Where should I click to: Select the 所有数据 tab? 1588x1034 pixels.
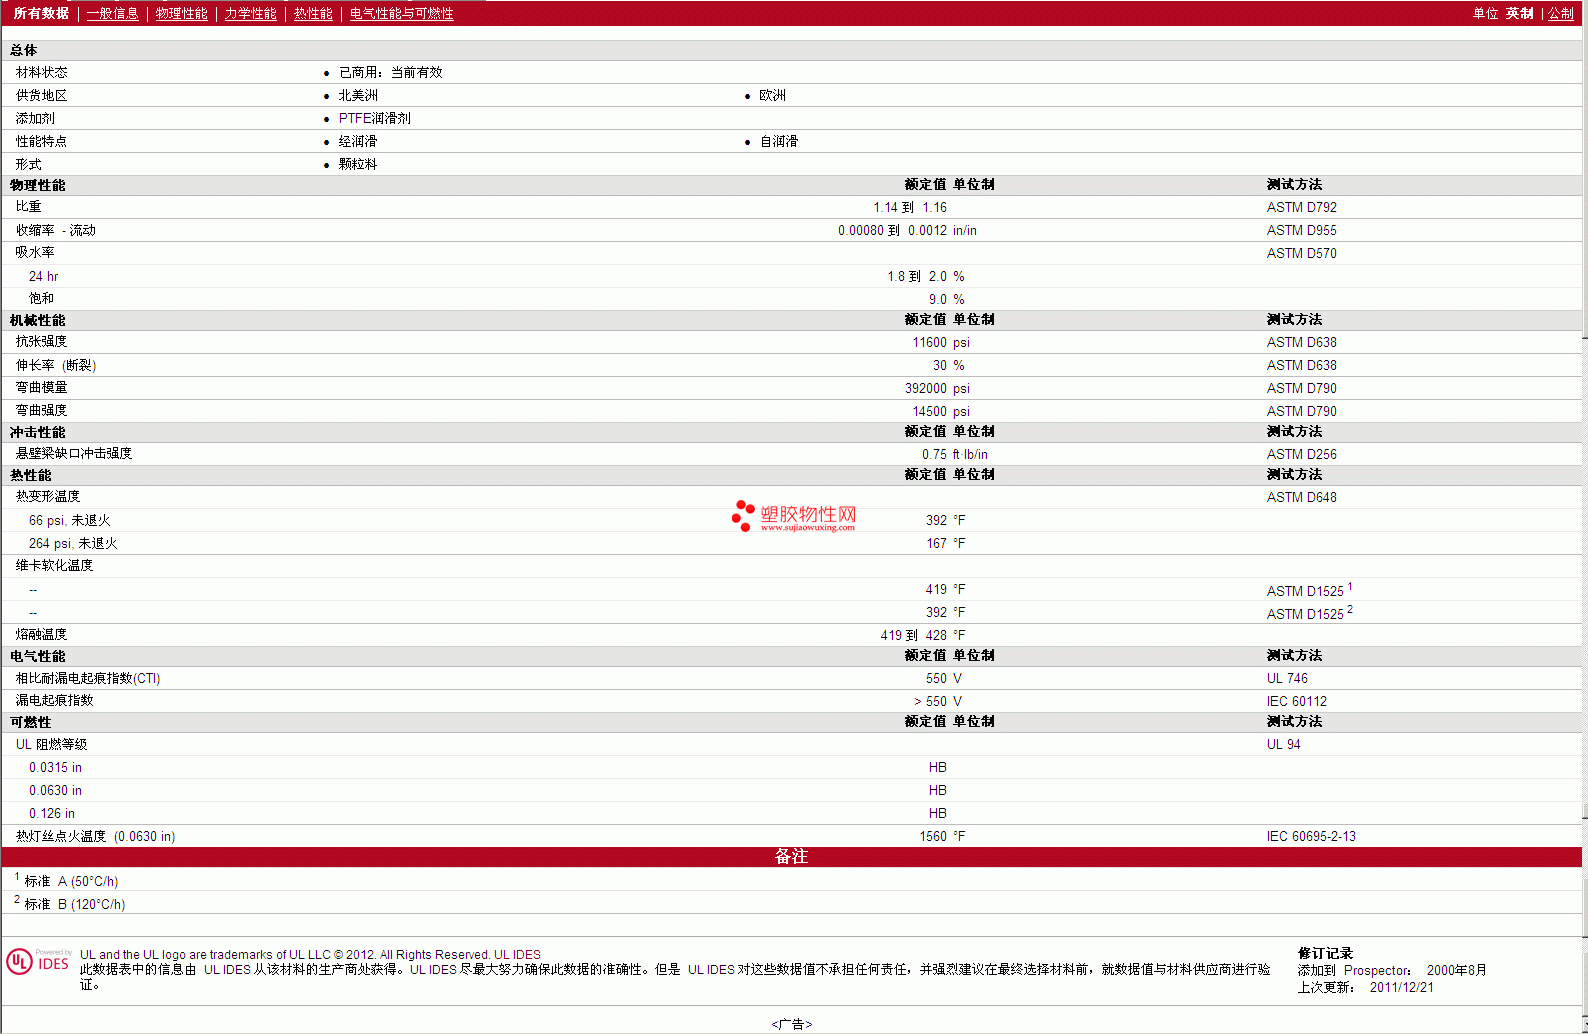point(41,13)
